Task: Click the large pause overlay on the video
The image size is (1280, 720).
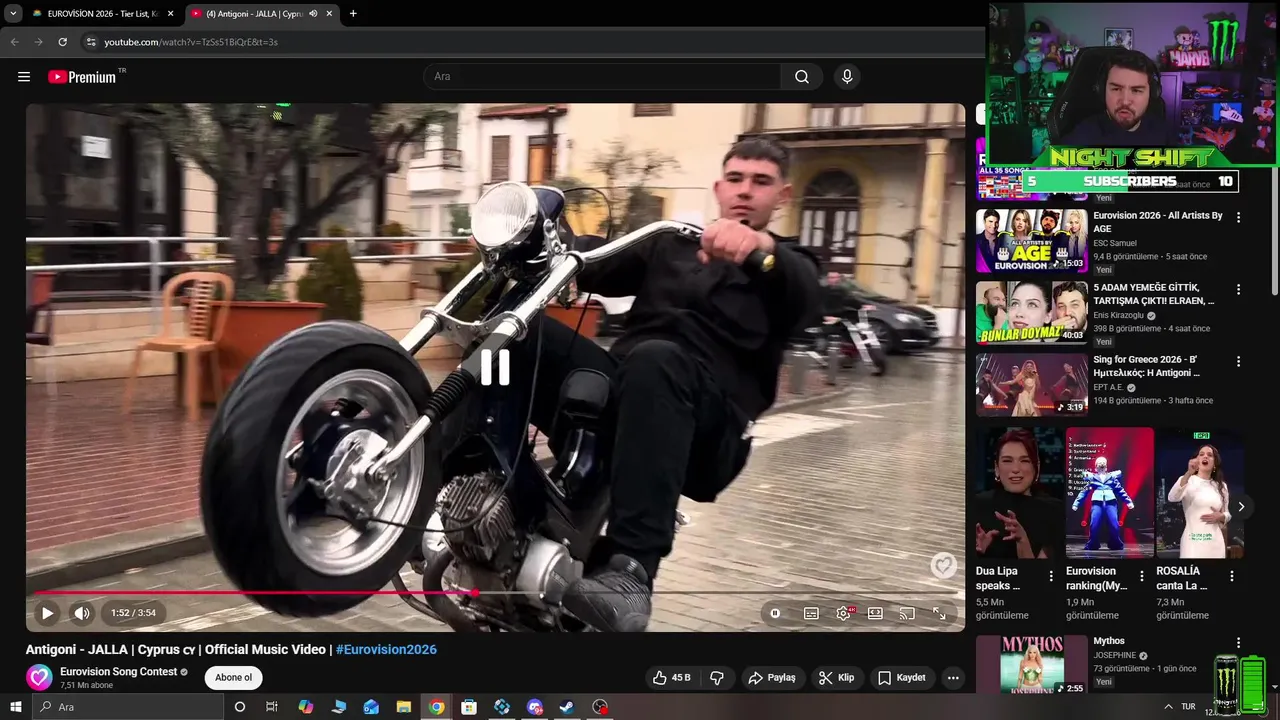Action: point(495,368)
